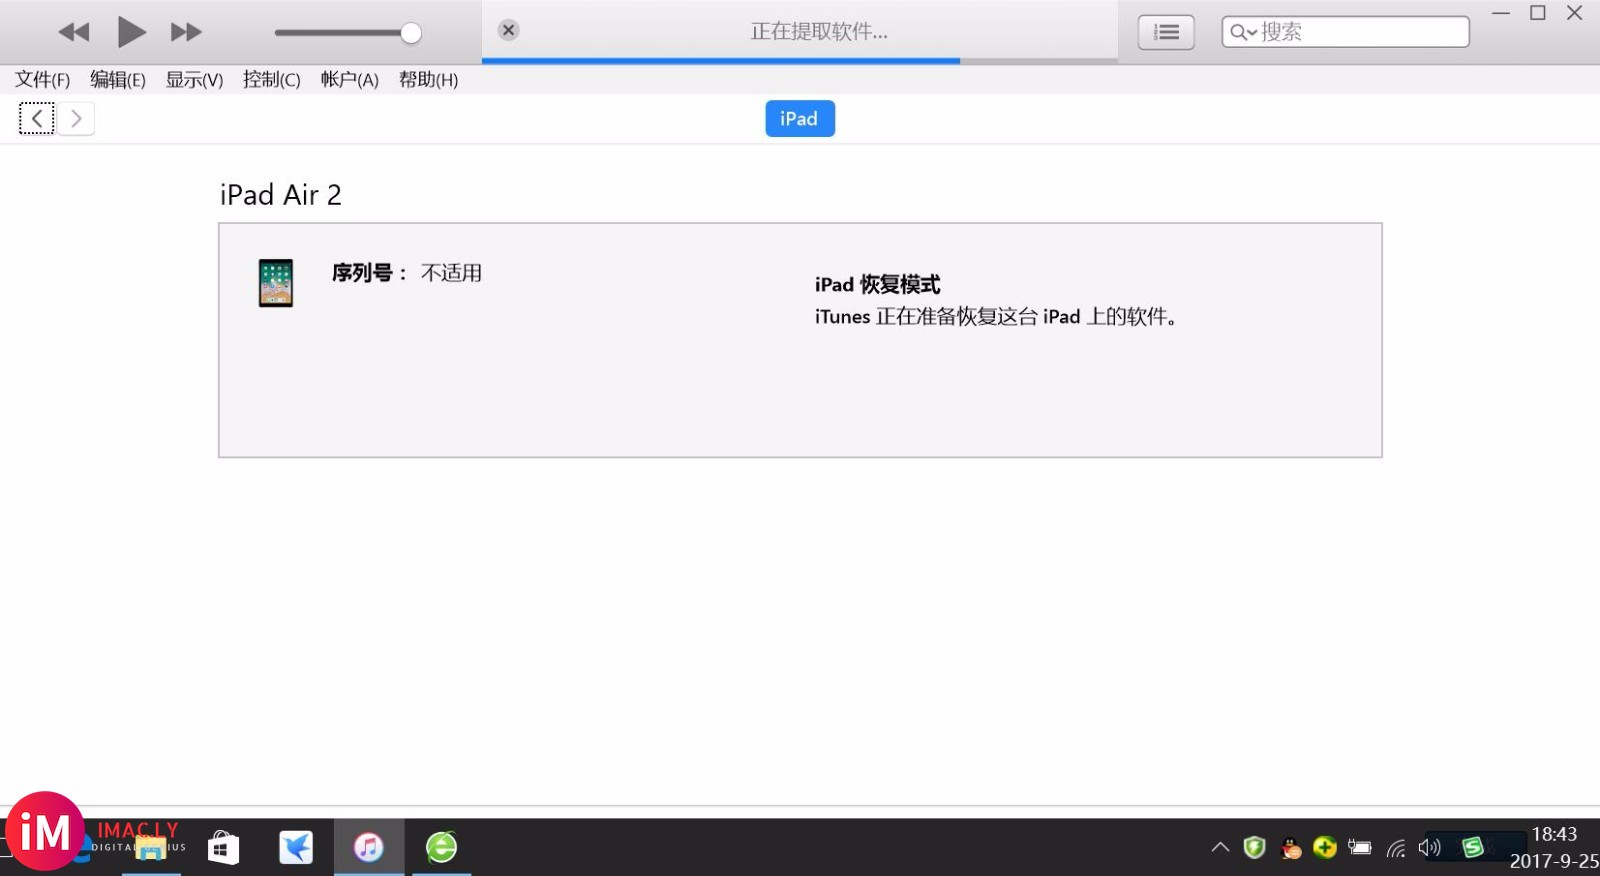Click the rewind/previous track button
The width and height of the screenshot is (1600, 876).
tap(74, 32)
